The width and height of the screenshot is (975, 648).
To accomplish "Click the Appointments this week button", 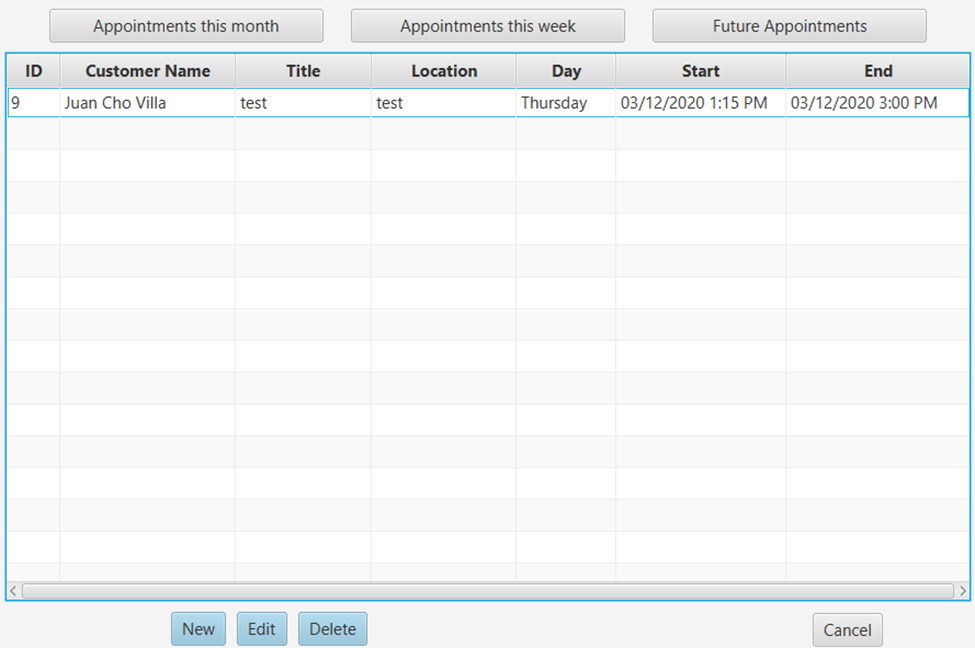I will coord(487,26).
